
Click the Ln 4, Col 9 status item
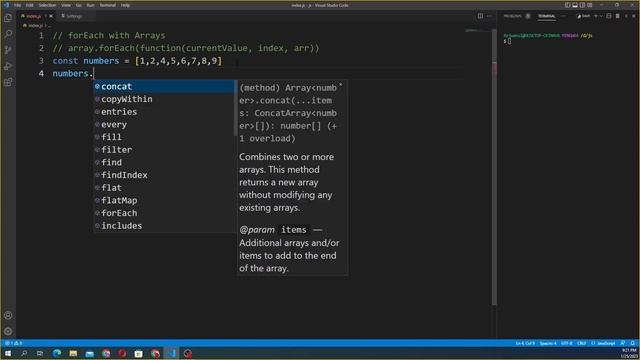click(x=524, y=343)
